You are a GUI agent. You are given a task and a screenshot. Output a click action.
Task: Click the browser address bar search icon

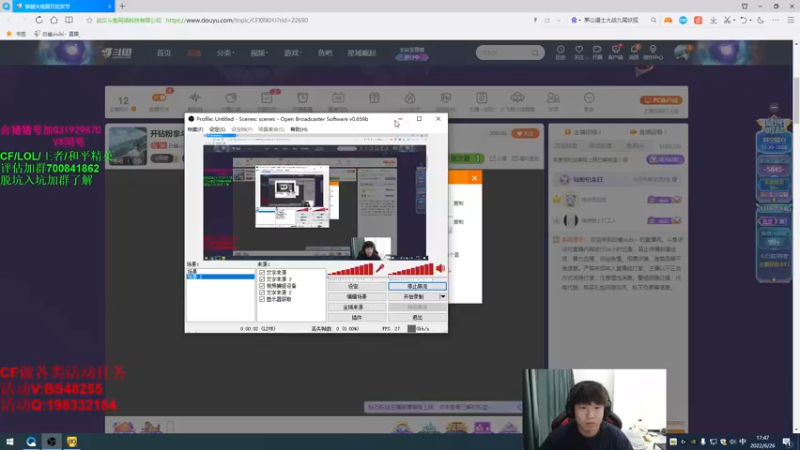click(x=653, y=20)
